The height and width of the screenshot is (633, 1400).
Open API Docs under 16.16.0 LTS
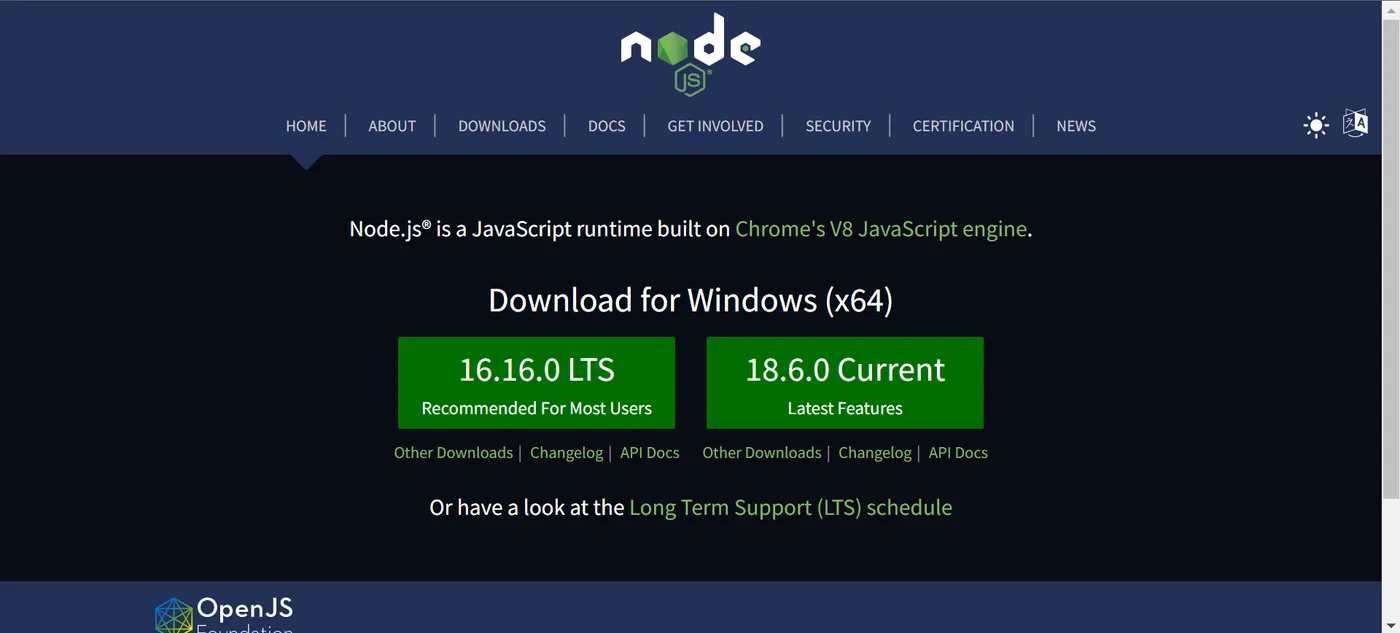649,453
